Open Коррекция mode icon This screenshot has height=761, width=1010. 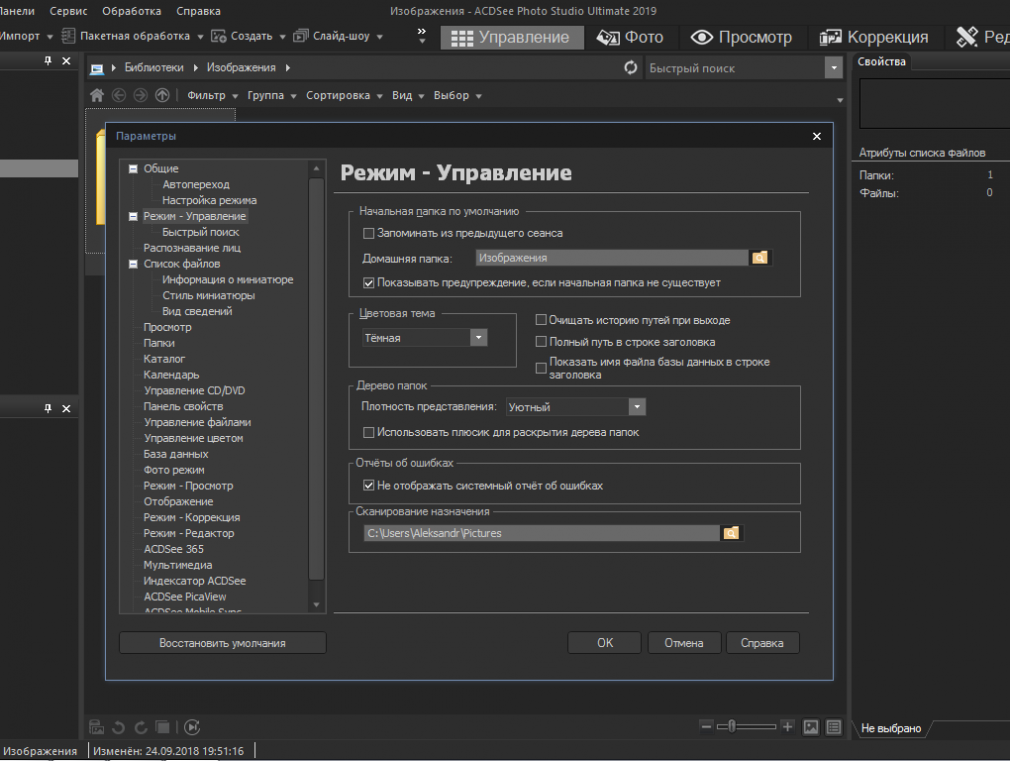pos(830,37)
